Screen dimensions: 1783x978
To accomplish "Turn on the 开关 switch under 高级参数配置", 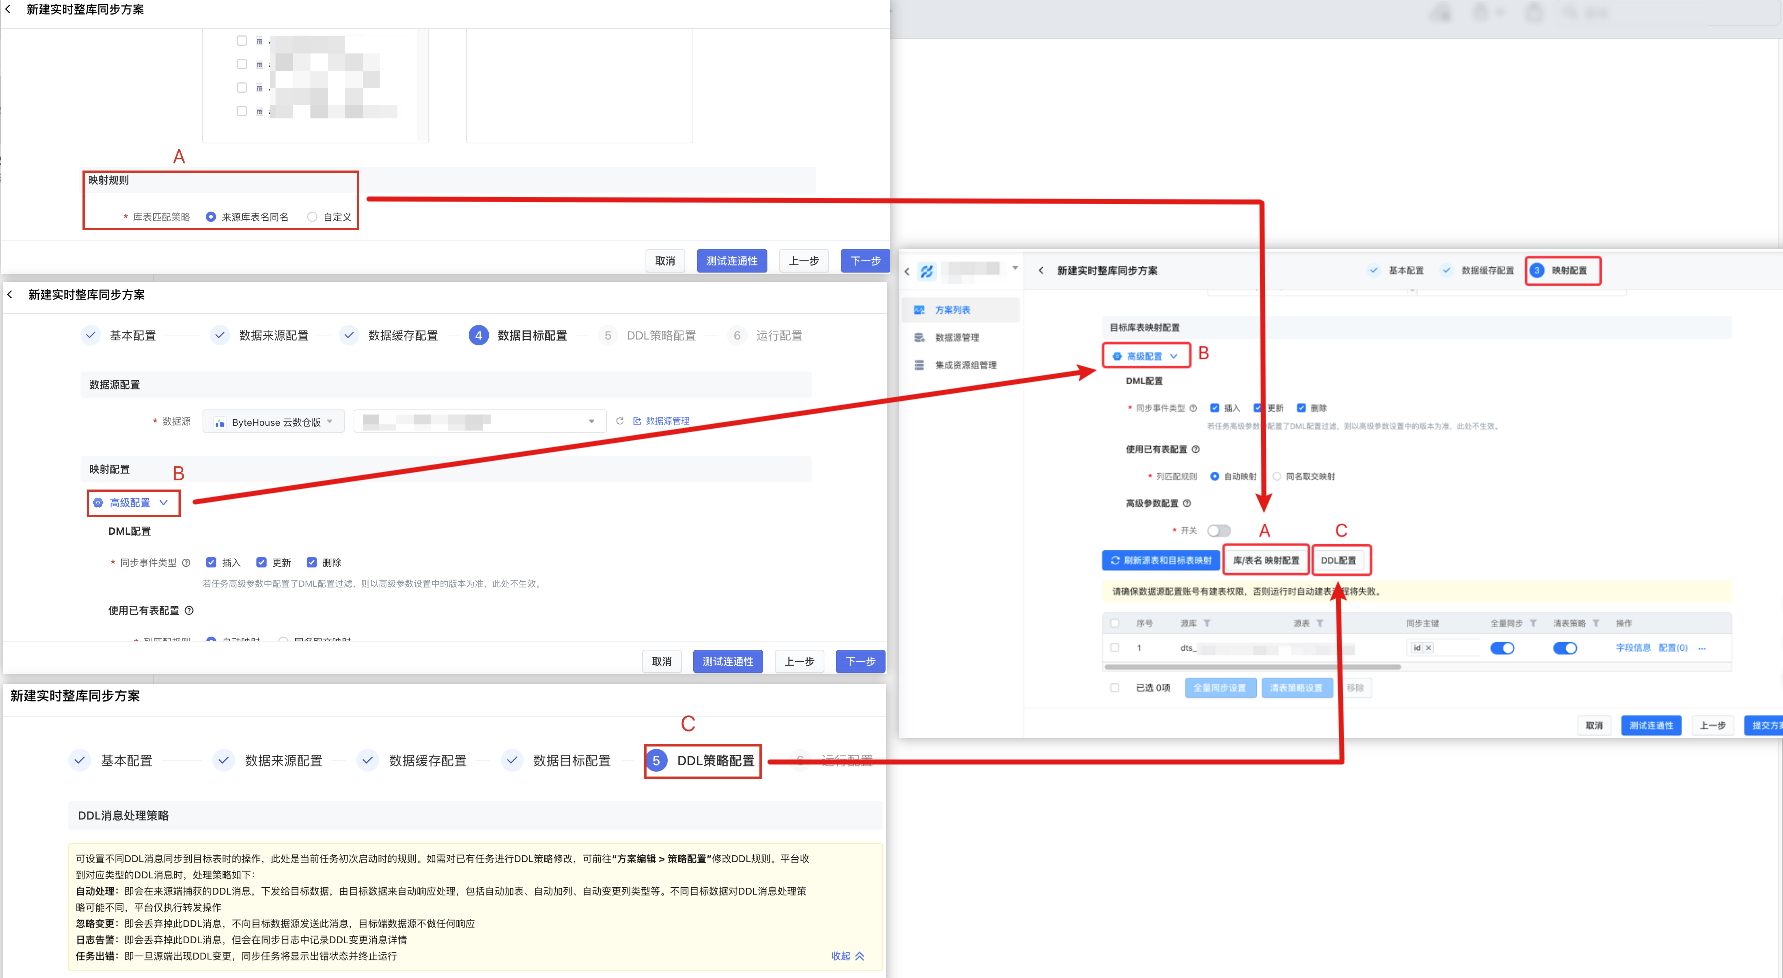I will point(1219,531).
